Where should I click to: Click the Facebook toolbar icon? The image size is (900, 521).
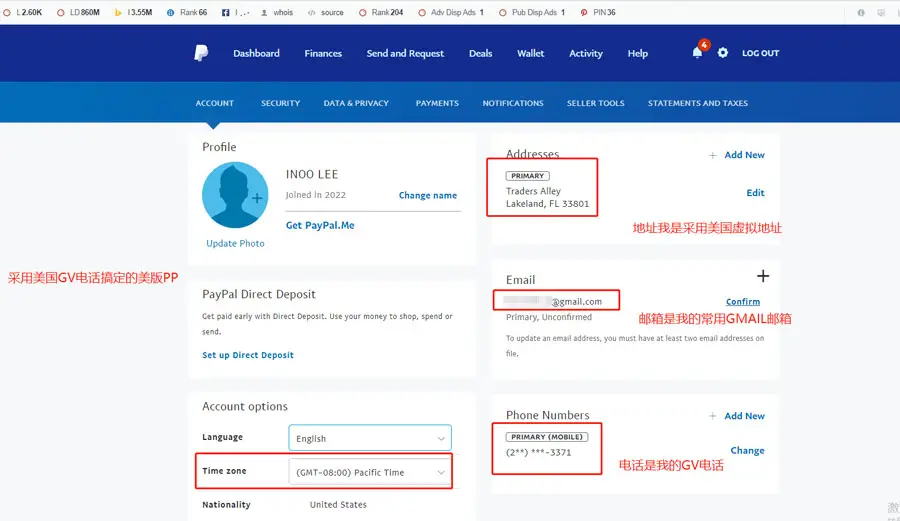click(226, 12)
